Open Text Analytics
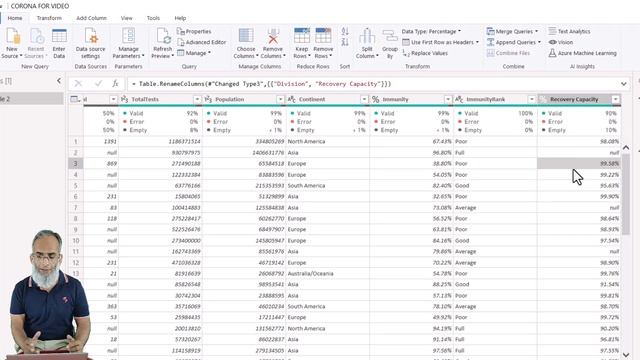The width and height of the screenshot is (640, 360). [x=569, y=31]
